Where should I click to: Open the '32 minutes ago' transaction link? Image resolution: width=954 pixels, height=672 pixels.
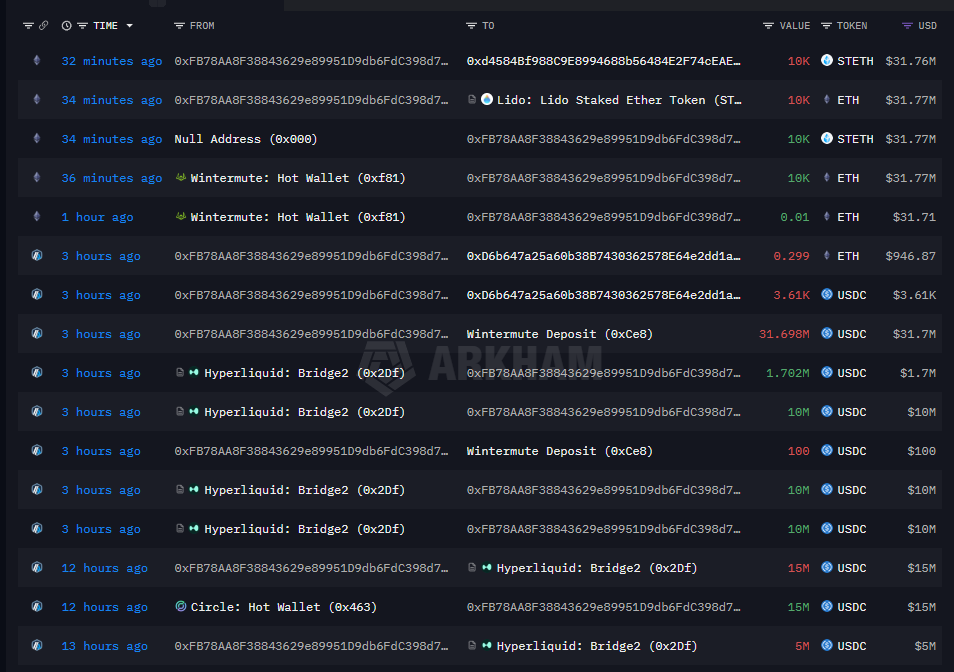coord(111,61)
